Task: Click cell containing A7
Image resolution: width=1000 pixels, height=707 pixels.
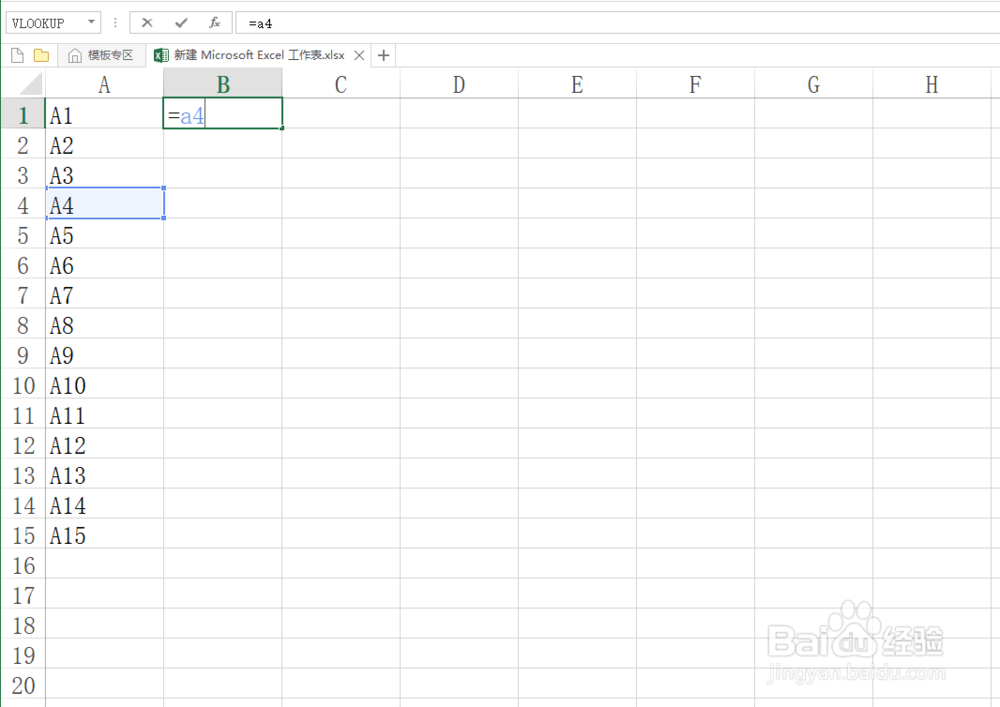Action: tap(105, 295)
